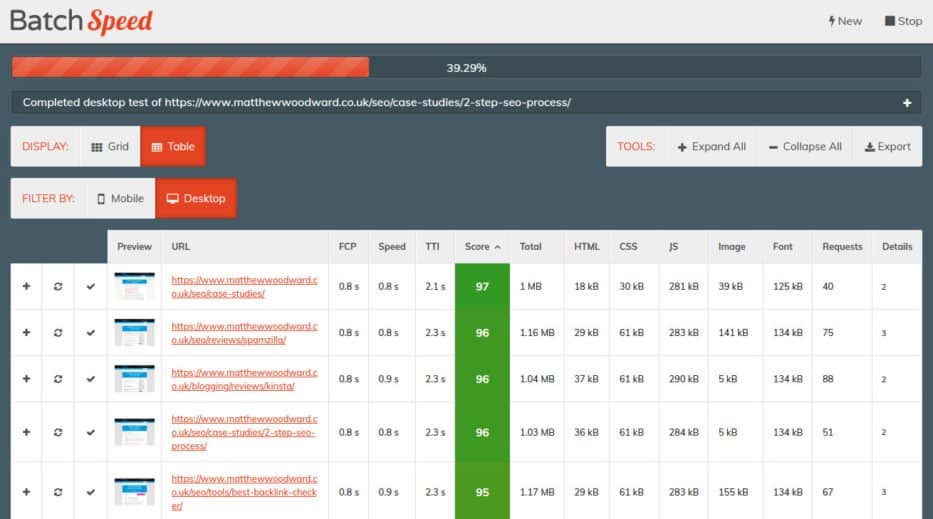
Task: Sort table by FCP column
Action: [x=347, y=246]
